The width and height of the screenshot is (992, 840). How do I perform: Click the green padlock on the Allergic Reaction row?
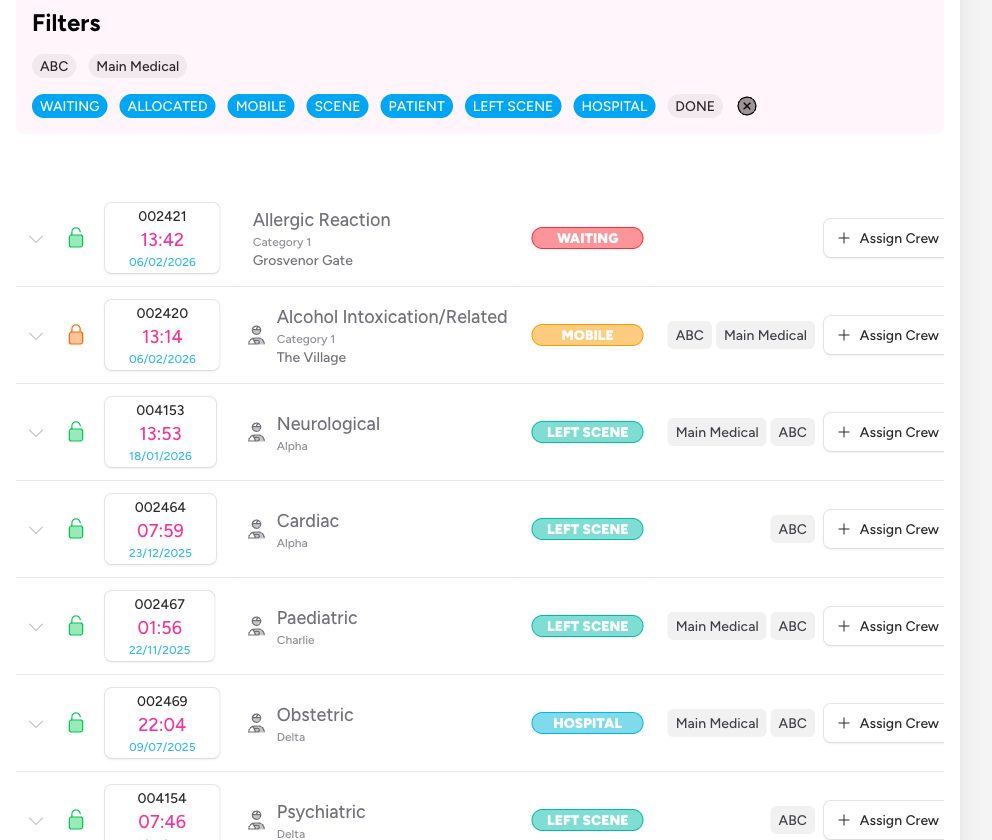(x=76, y=238)
